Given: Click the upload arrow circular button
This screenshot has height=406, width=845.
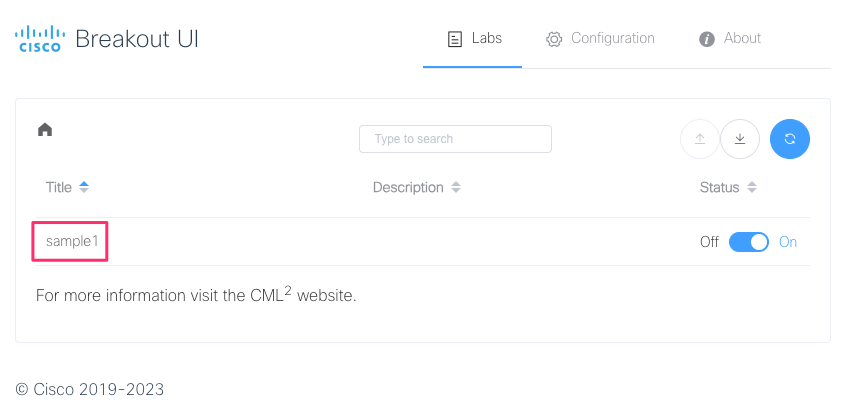Looking at the screenshot, I should [699, 139].
